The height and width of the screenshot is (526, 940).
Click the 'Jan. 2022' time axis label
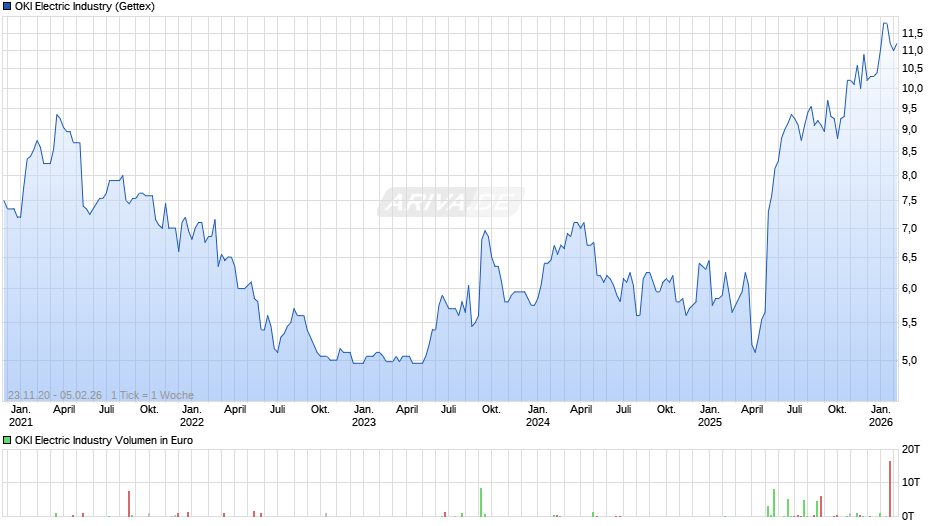[192, 416]
